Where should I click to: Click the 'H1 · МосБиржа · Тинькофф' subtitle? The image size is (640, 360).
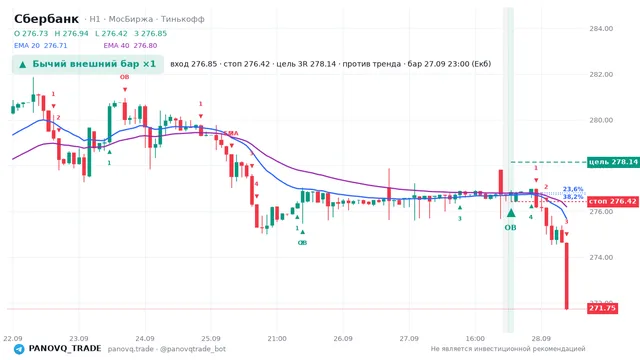[147, 19]
